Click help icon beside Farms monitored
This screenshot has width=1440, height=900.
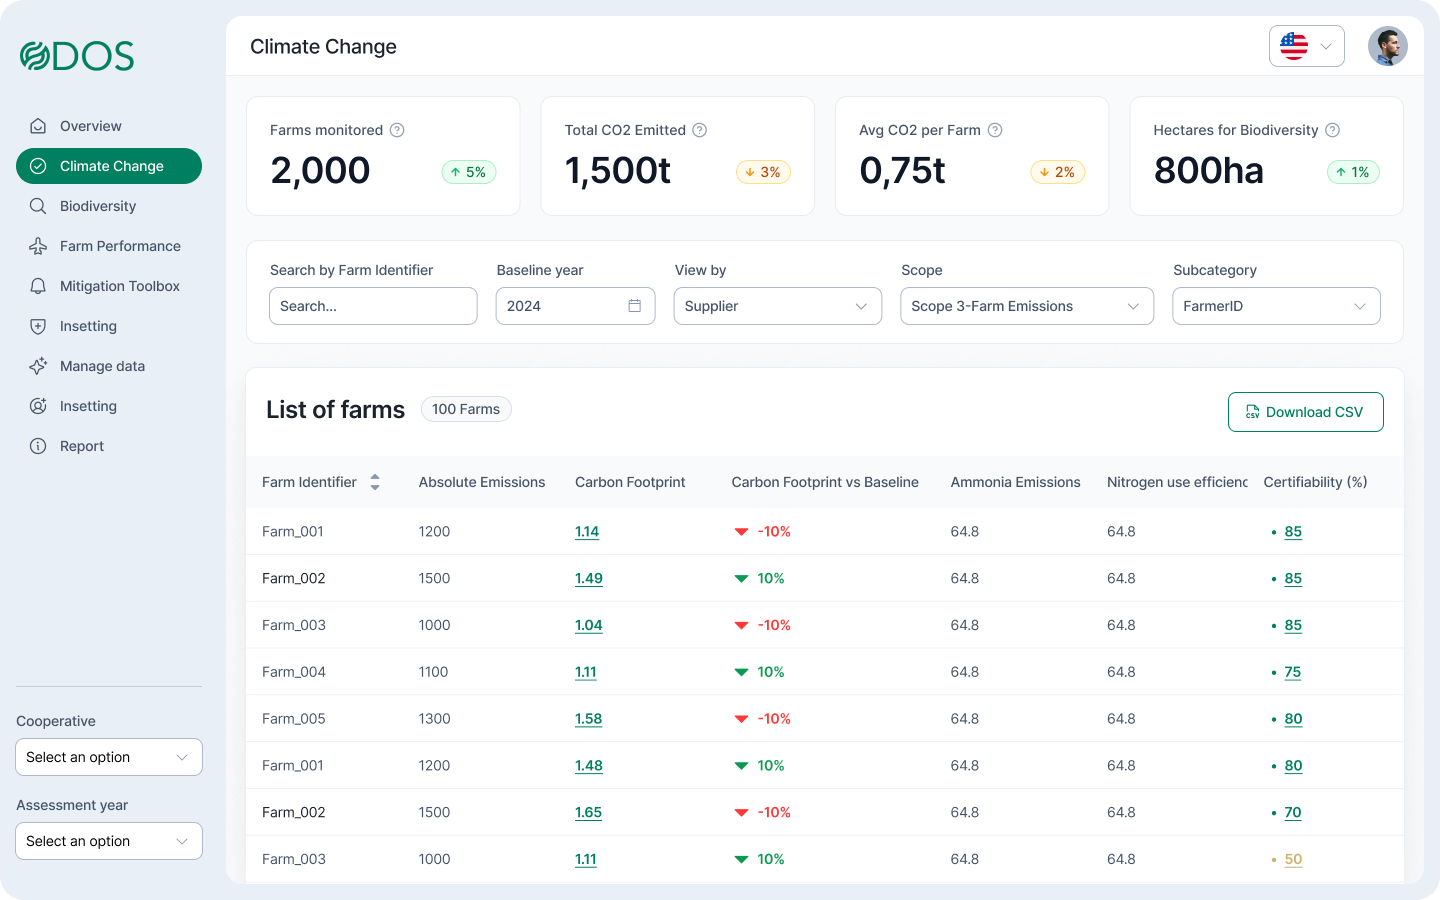[x=397, y=130]
